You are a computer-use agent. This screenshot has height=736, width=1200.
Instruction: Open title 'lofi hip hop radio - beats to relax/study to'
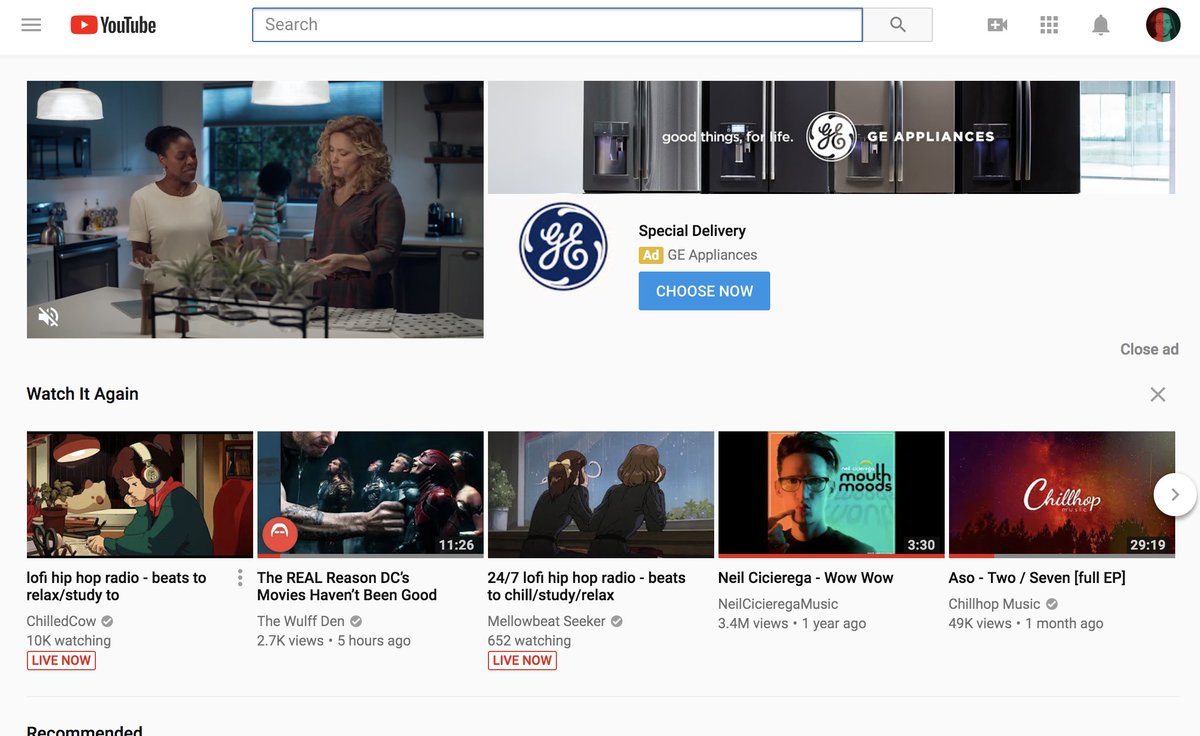click(x=116, y=586)
